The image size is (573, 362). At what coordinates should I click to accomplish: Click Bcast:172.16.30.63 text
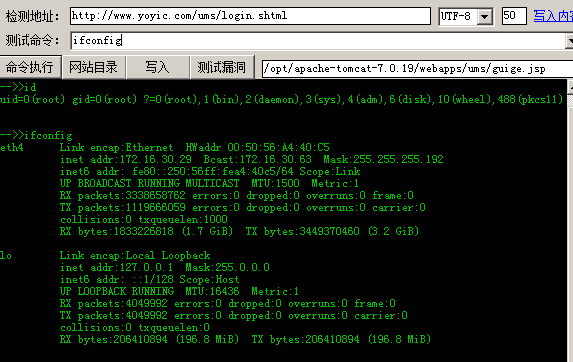(258, 160)
